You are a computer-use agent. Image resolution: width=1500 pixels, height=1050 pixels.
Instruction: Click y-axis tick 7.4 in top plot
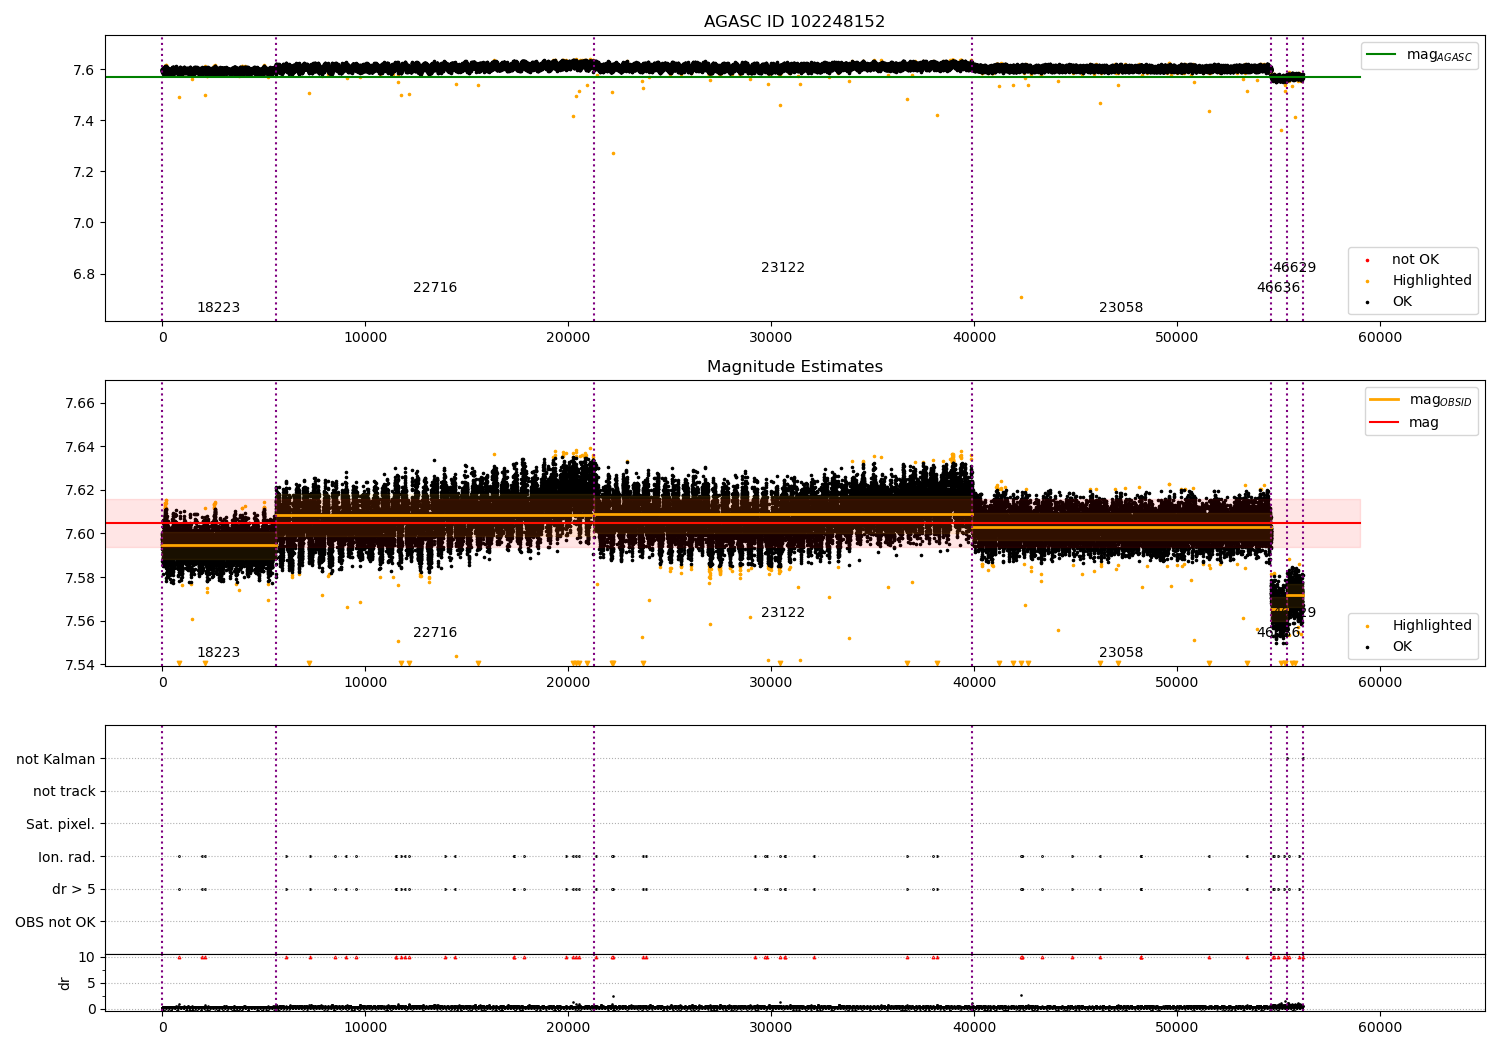point(83,121)
